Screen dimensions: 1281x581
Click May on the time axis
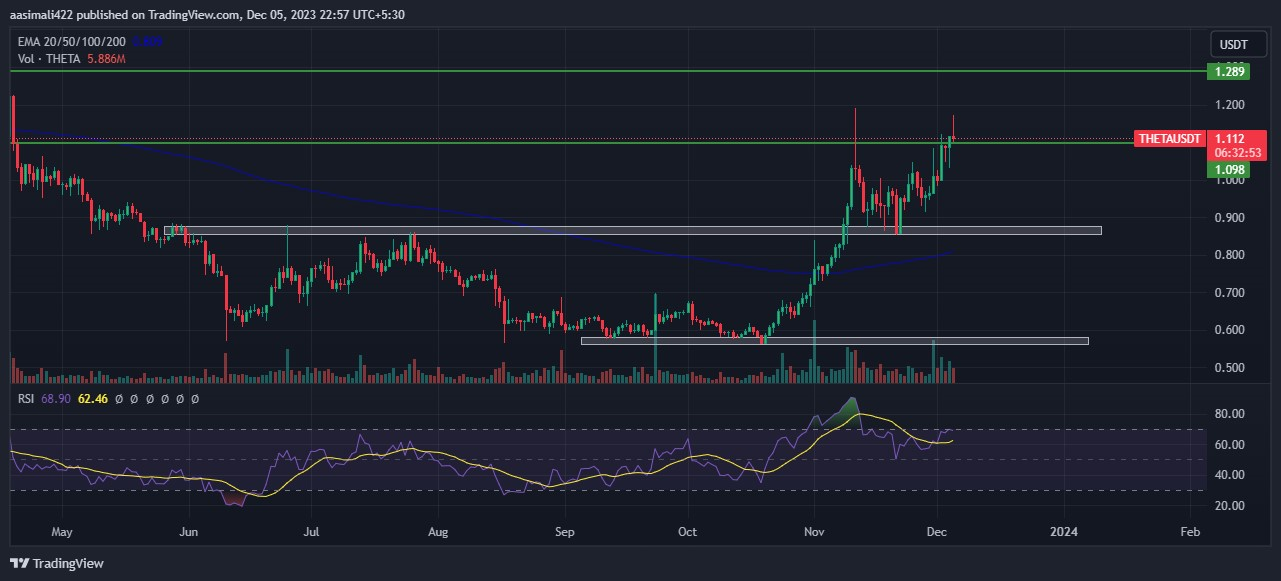pyautogui.click(x=62, y=532)
